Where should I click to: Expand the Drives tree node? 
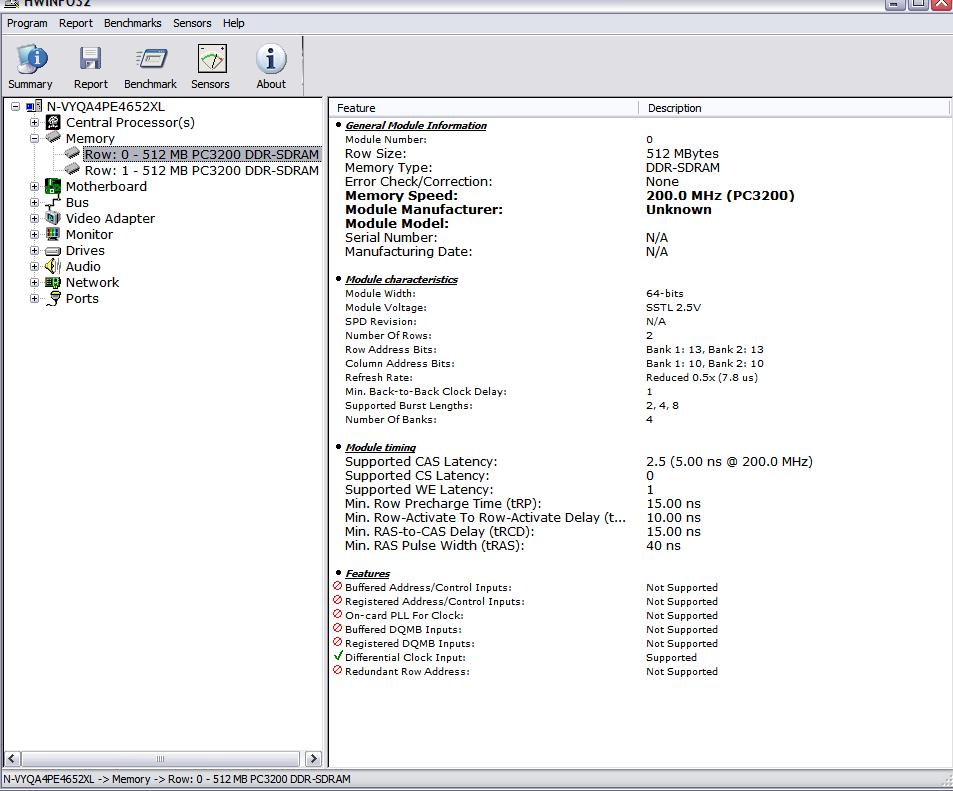[35, 250]
